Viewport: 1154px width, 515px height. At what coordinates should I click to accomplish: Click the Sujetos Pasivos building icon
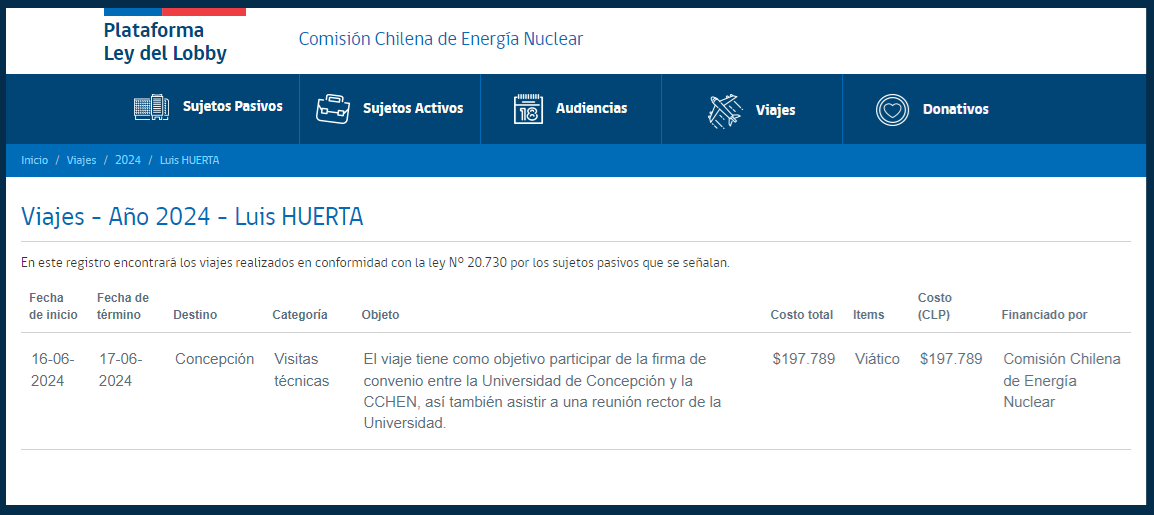(x=152, y=108)
